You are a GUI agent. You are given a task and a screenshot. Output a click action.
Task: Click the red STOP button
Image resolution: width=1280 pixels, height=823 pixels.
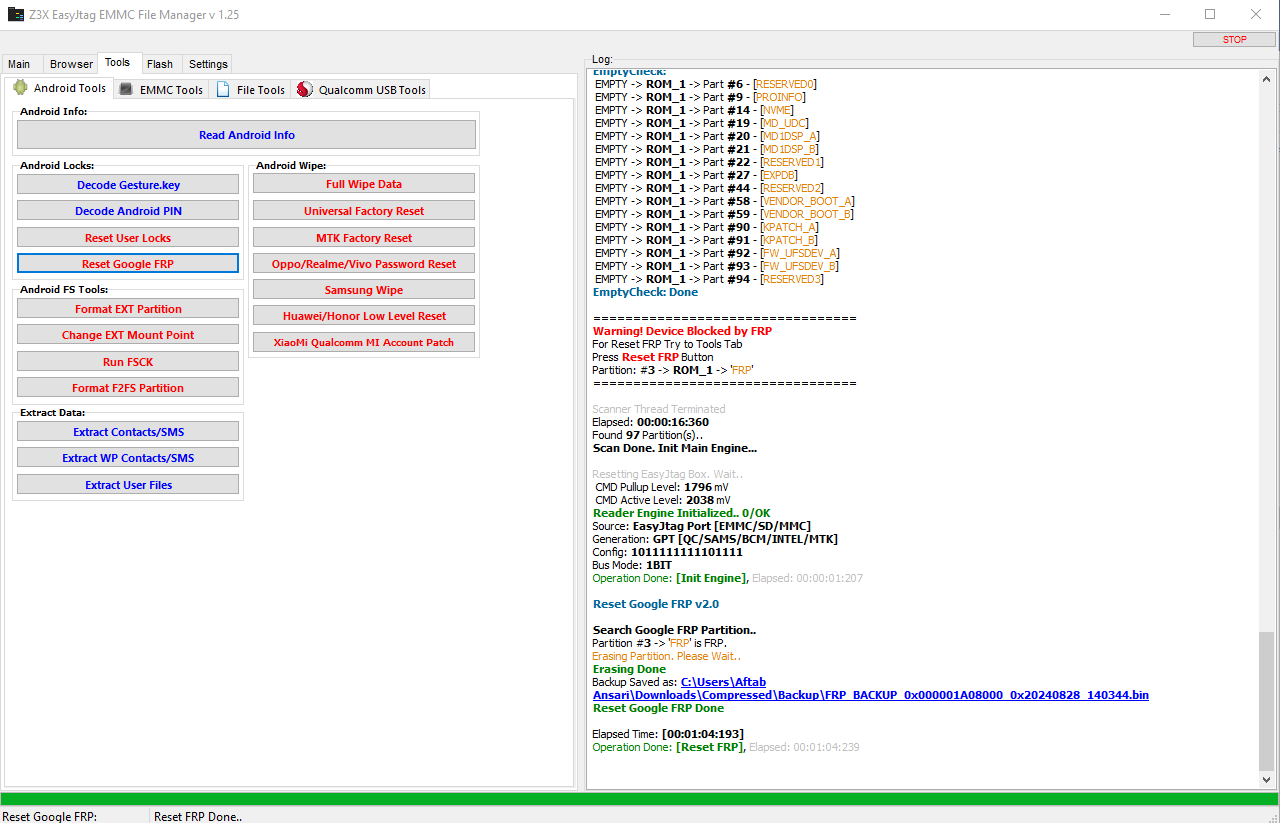coord(1235,40)
